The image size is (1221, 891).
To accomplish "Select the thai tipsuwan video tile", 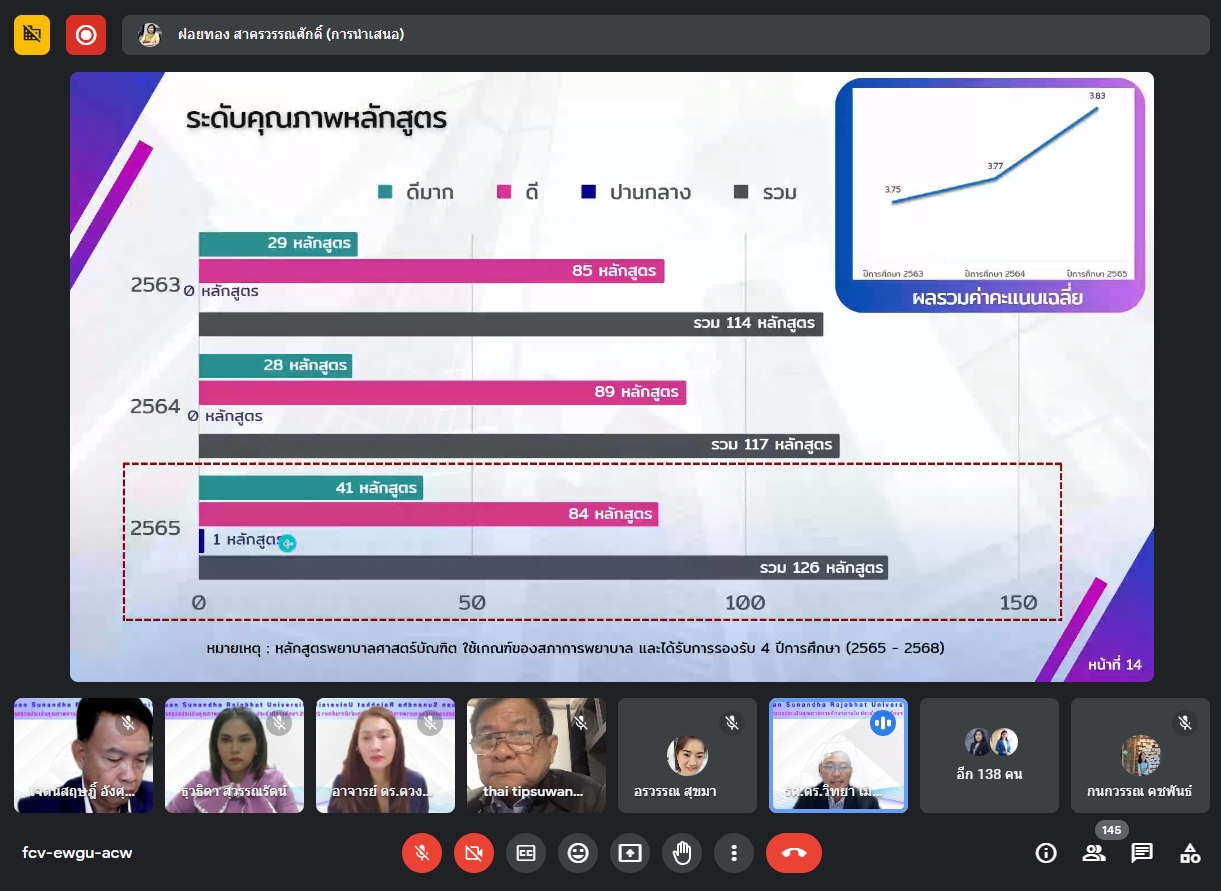I will click(536, 754).
